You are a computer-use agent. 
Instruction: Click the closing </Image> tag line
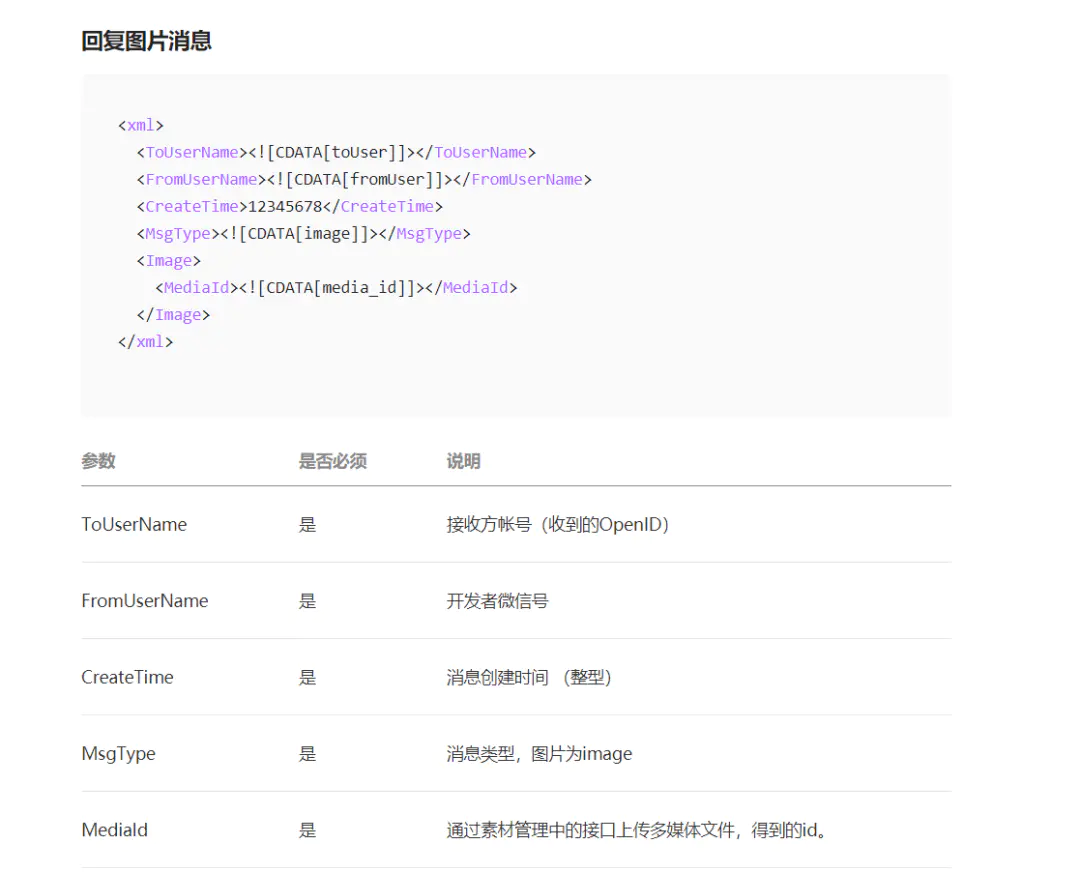pos(173,315)
